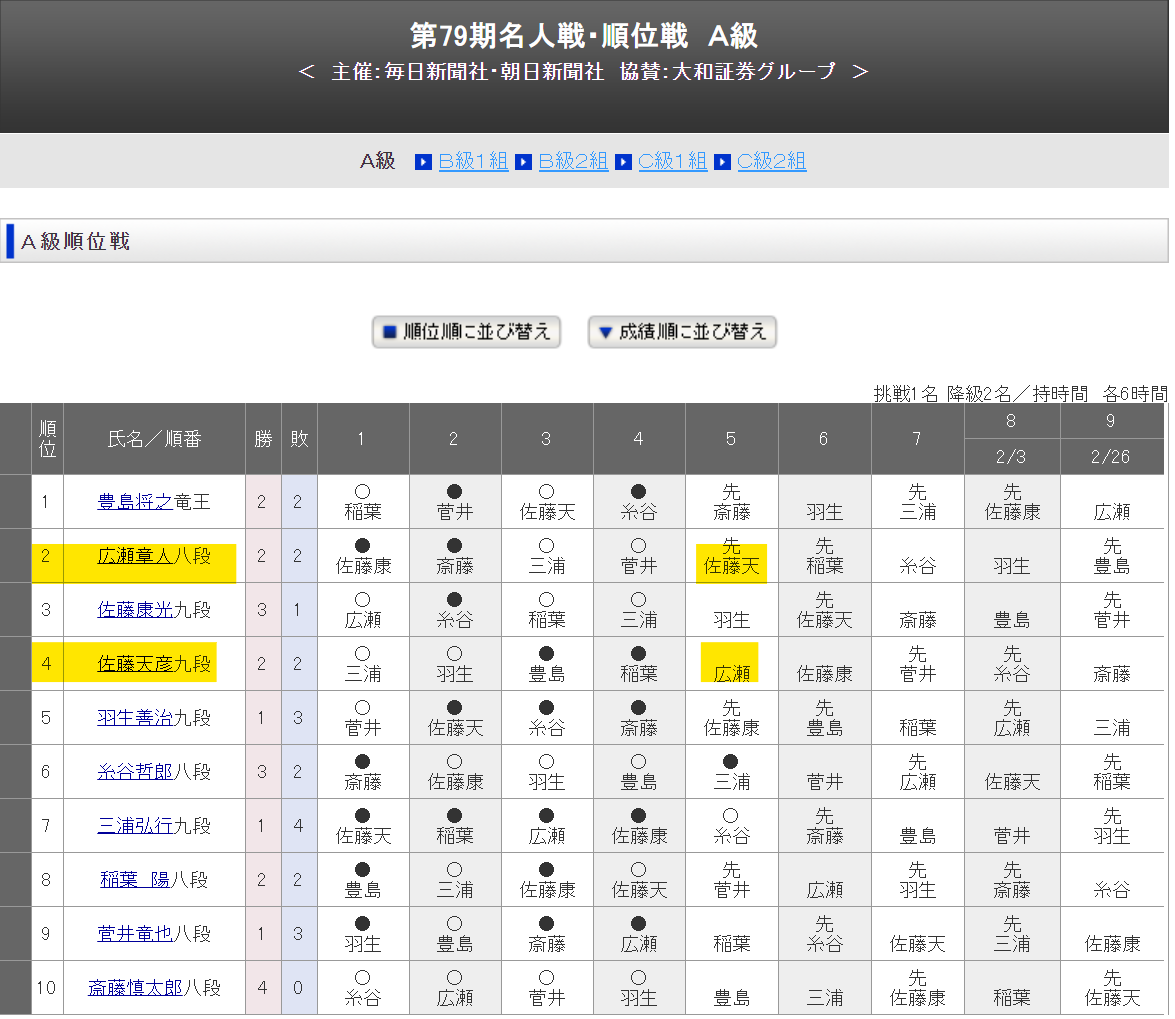Screen dimensions: 1175x1019
Task: Open player link 稲葉 陽
Action: click(135, 879)
